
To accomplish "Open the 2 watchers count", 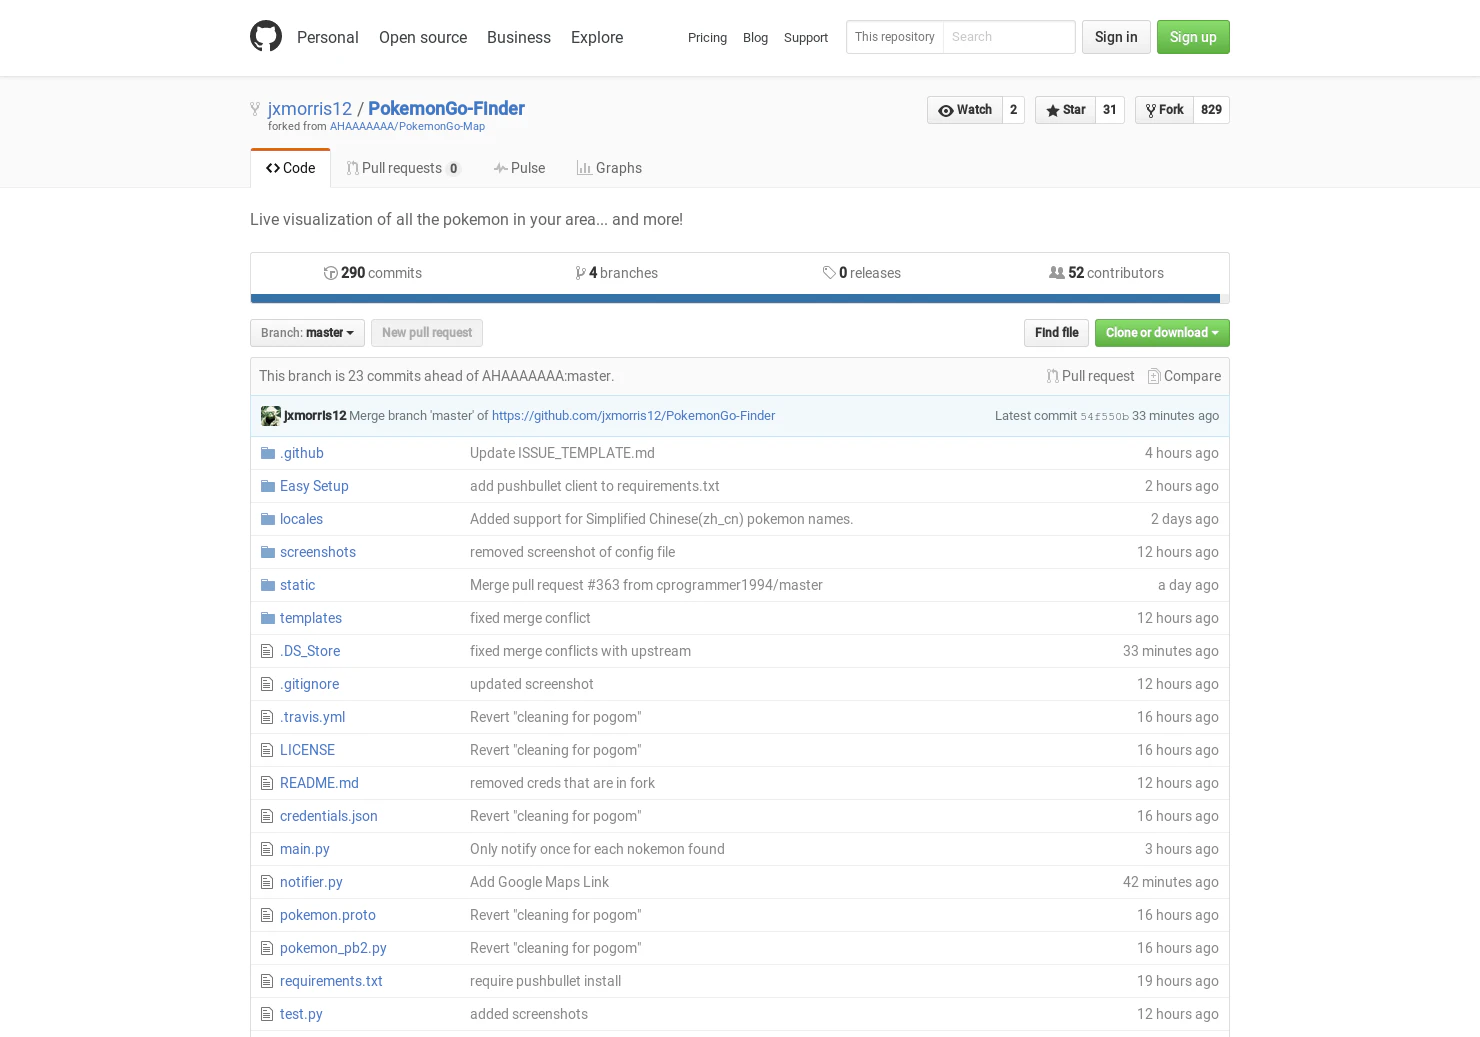I will pyautogui.click(x=1014, y=110).
